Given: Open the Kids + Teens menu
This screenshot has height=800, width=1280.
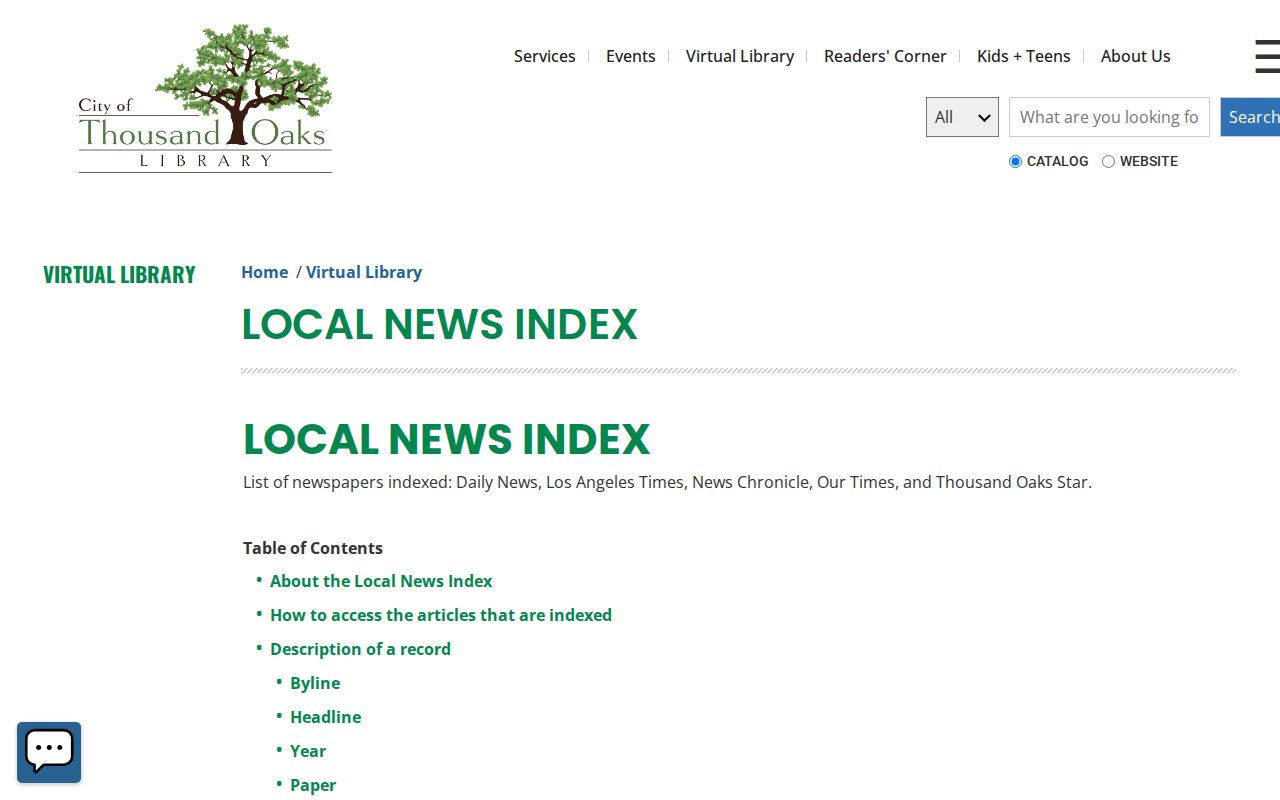Looking at the screenshot, I should [1024, 56].
